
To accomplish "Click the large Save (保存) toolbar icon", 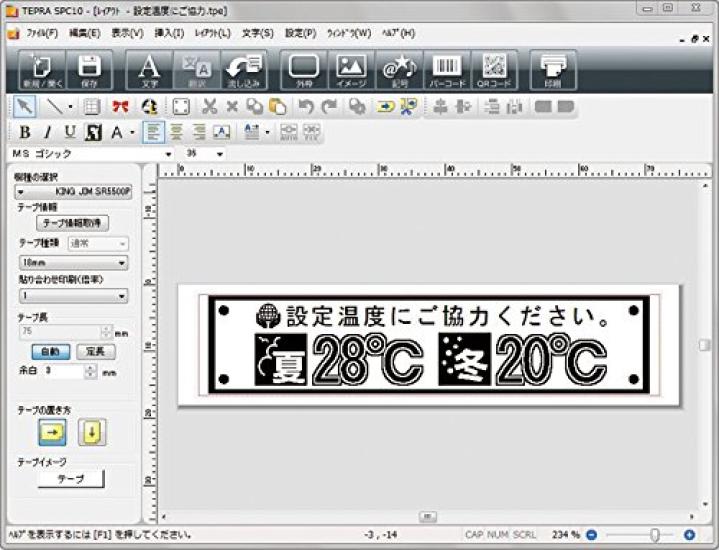I will tap(90, 70).
